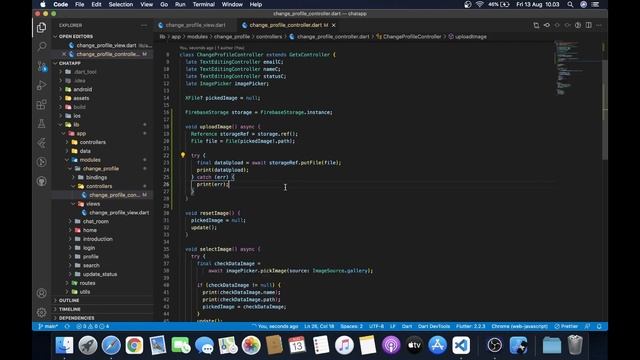The width and height of the screenshot is (640, 360).
Task: Expand the OUTLINE section
Action: tap(102, 300)
